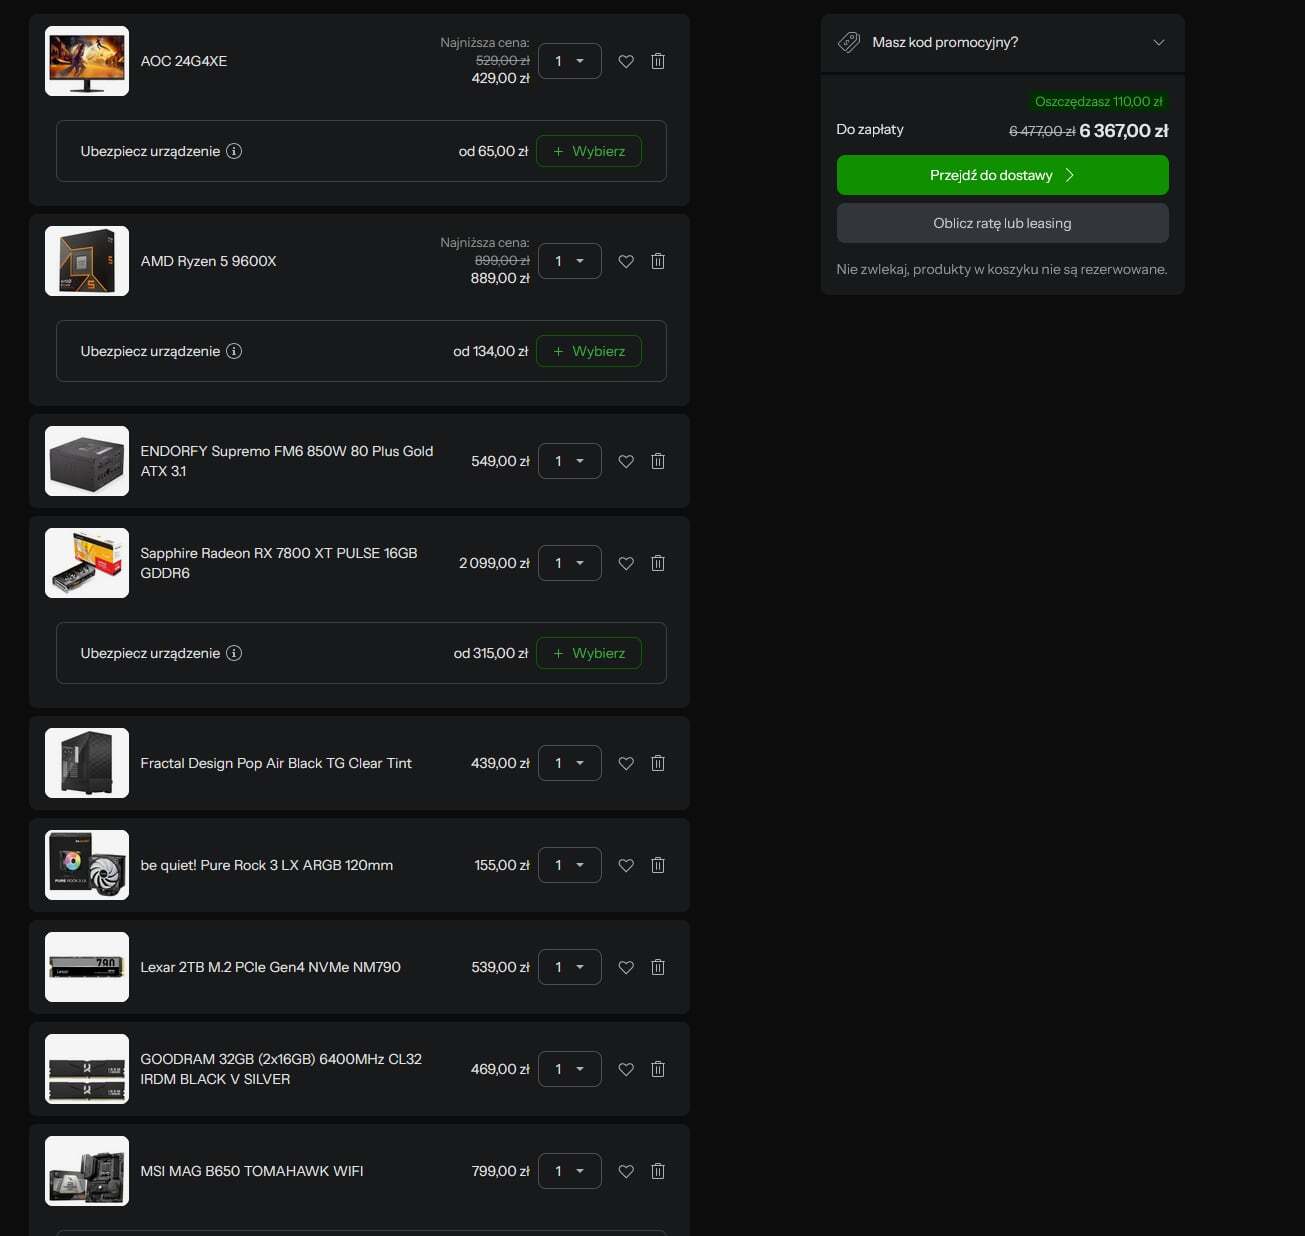
Task: Open Lexar 2TB M.2 PCIe Gen4 NVMe link
Action: pyautogui.click(x=270, y=967)
